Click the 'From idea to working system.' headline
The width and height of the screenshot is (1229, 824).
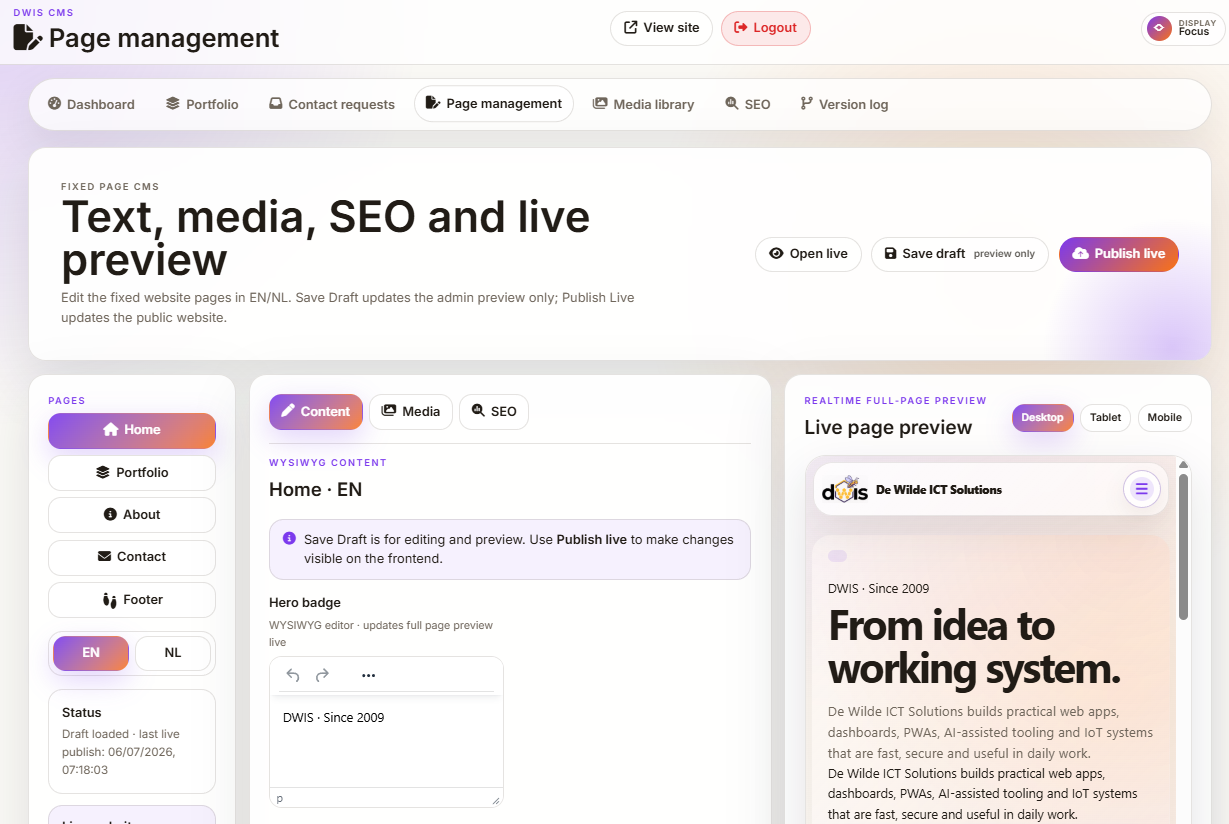[975, 647]
